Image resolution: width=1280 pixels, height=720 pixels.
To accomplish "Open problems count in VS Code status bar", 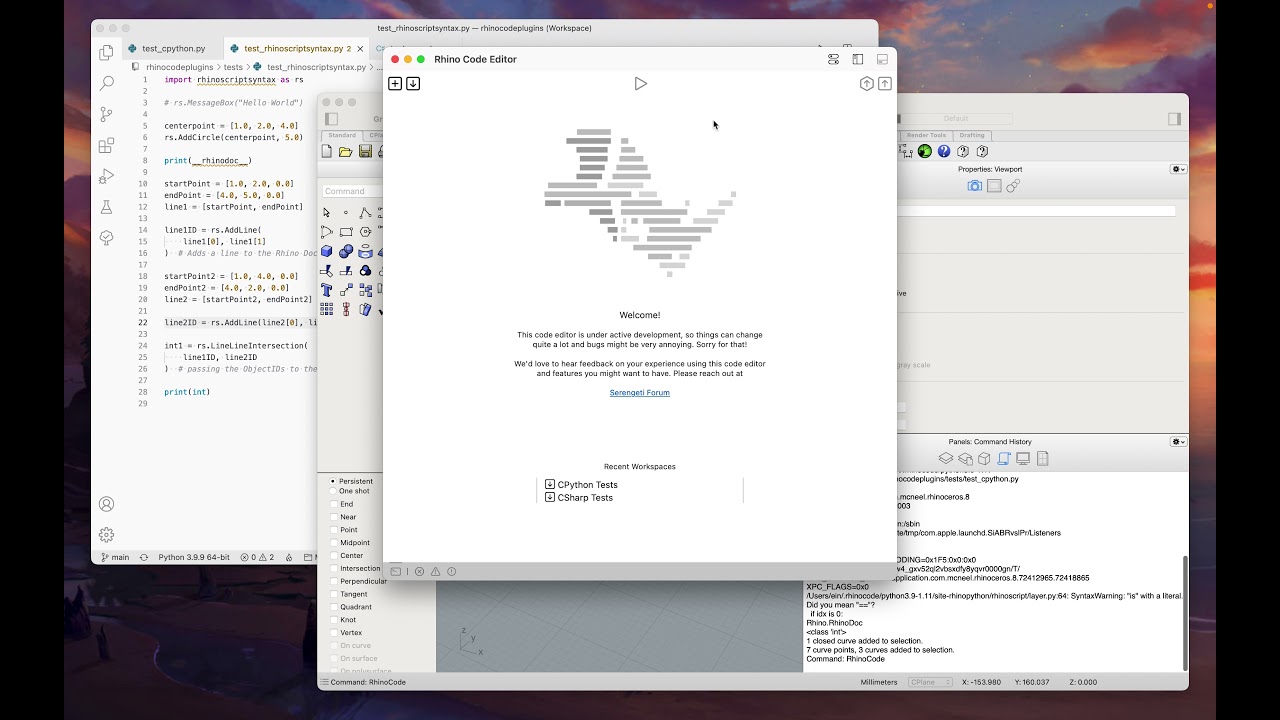I will 258,557.
